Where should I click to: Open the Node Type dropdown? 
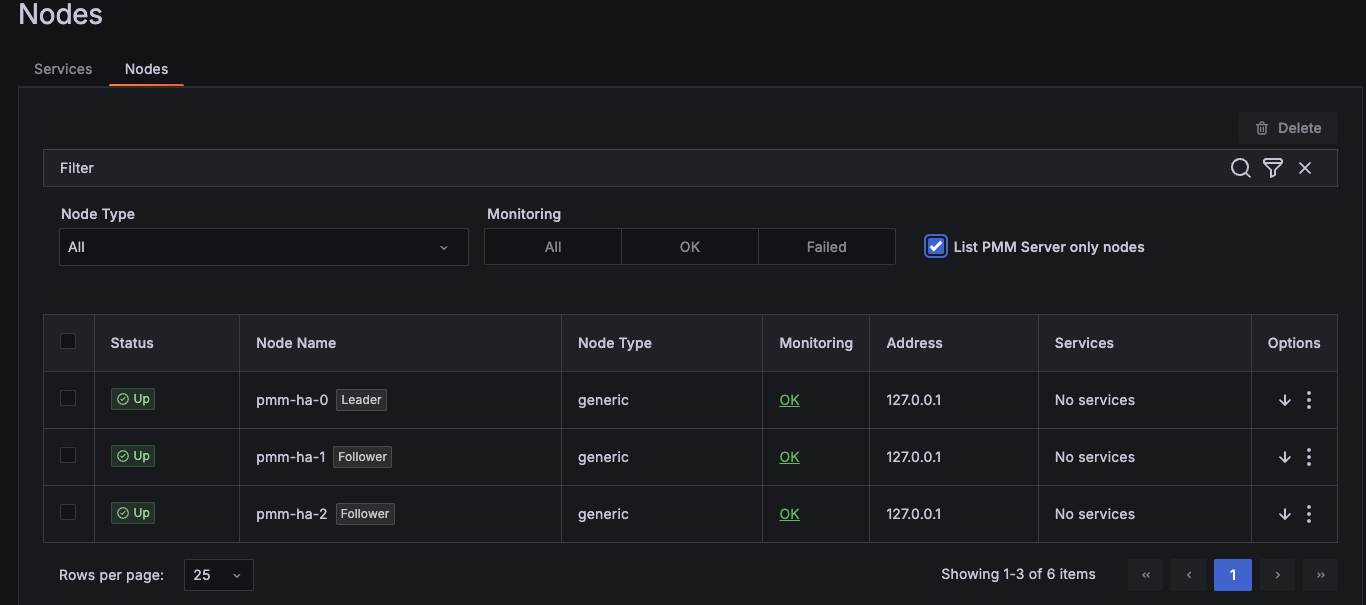263,246
